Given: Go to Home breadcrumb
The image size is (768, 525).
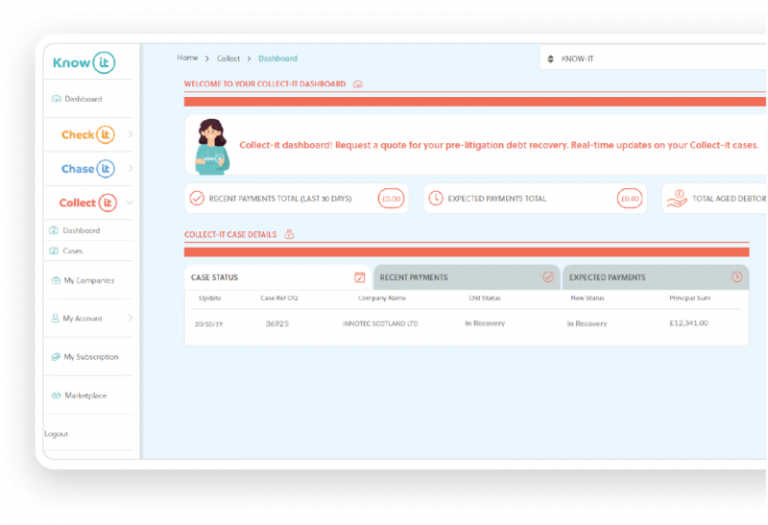Looking at the screenshot, I should pyautogui.click(x=187, y=58).
